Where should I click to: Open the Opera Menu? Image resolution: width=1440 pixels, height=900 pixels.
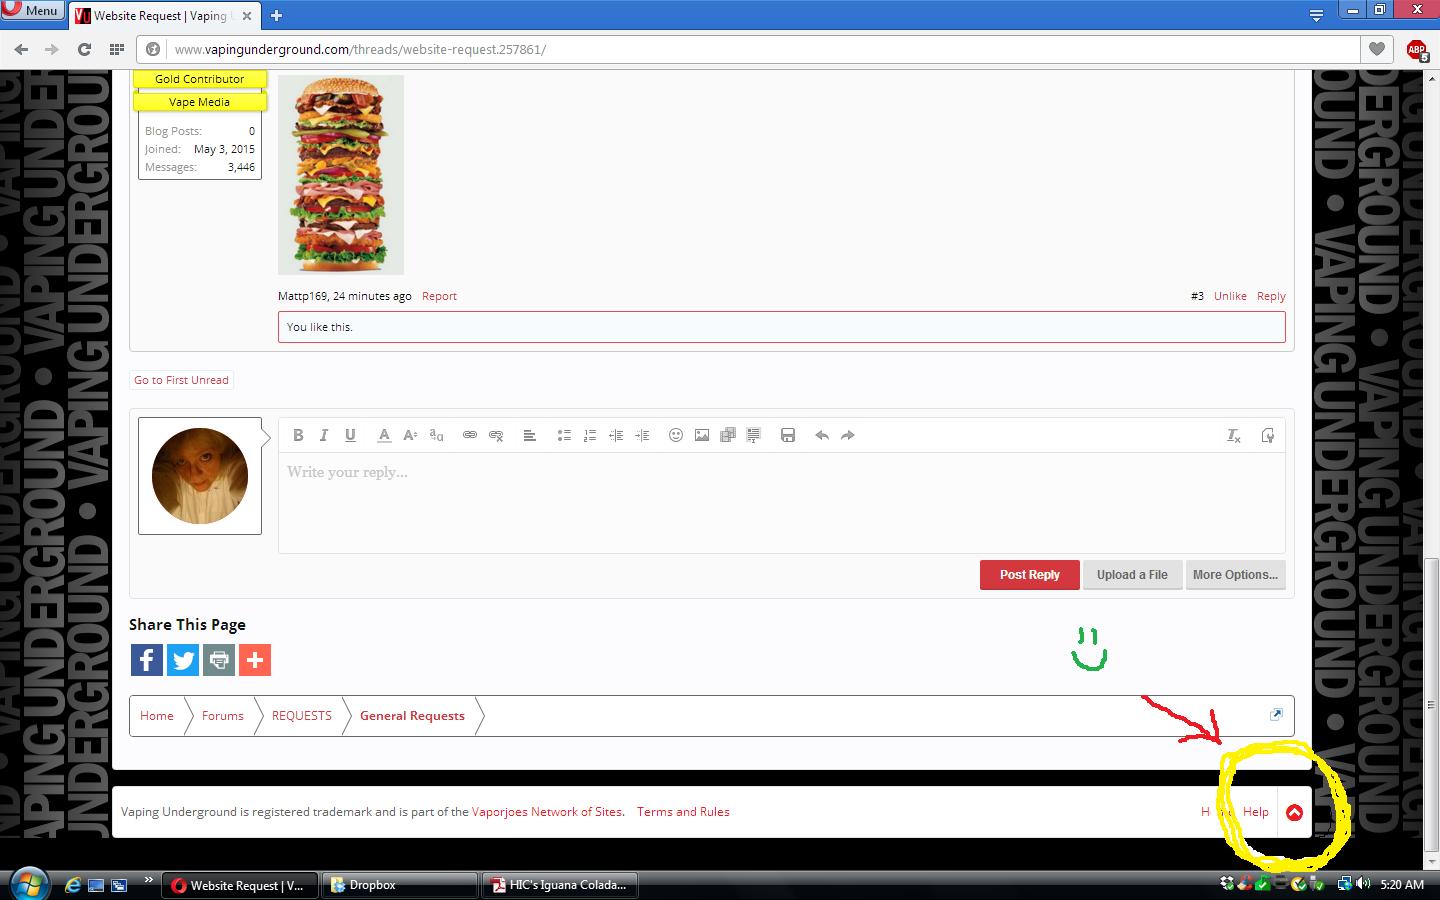33,11
